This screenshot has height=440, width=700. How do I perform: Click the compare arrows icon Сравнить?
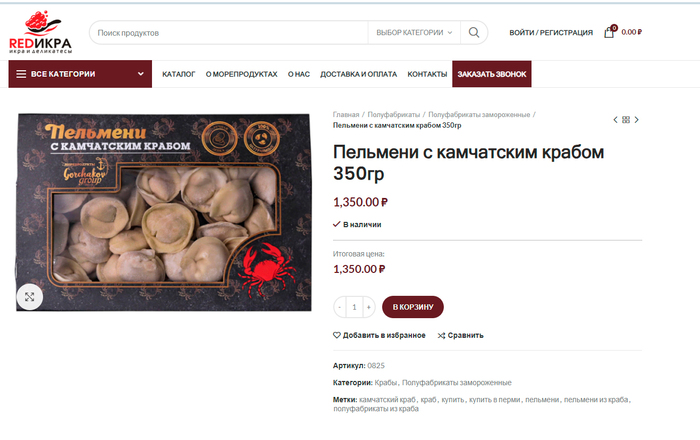click(442, 336)
